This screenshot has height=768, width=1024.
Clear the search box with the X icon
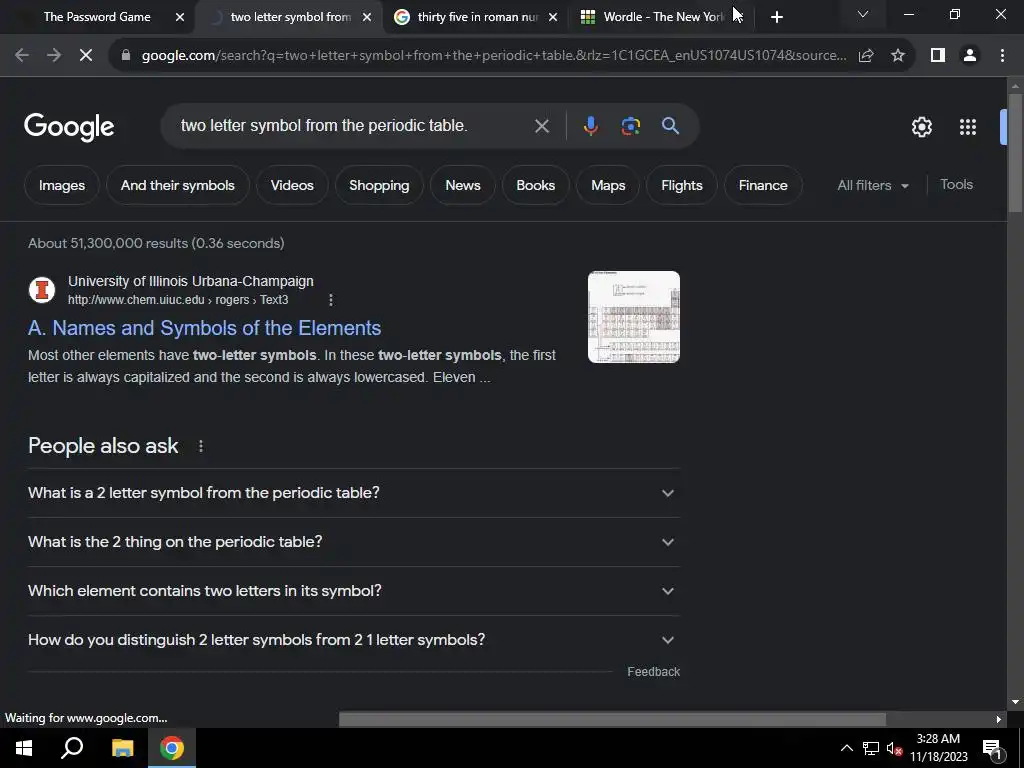(541, 126)
